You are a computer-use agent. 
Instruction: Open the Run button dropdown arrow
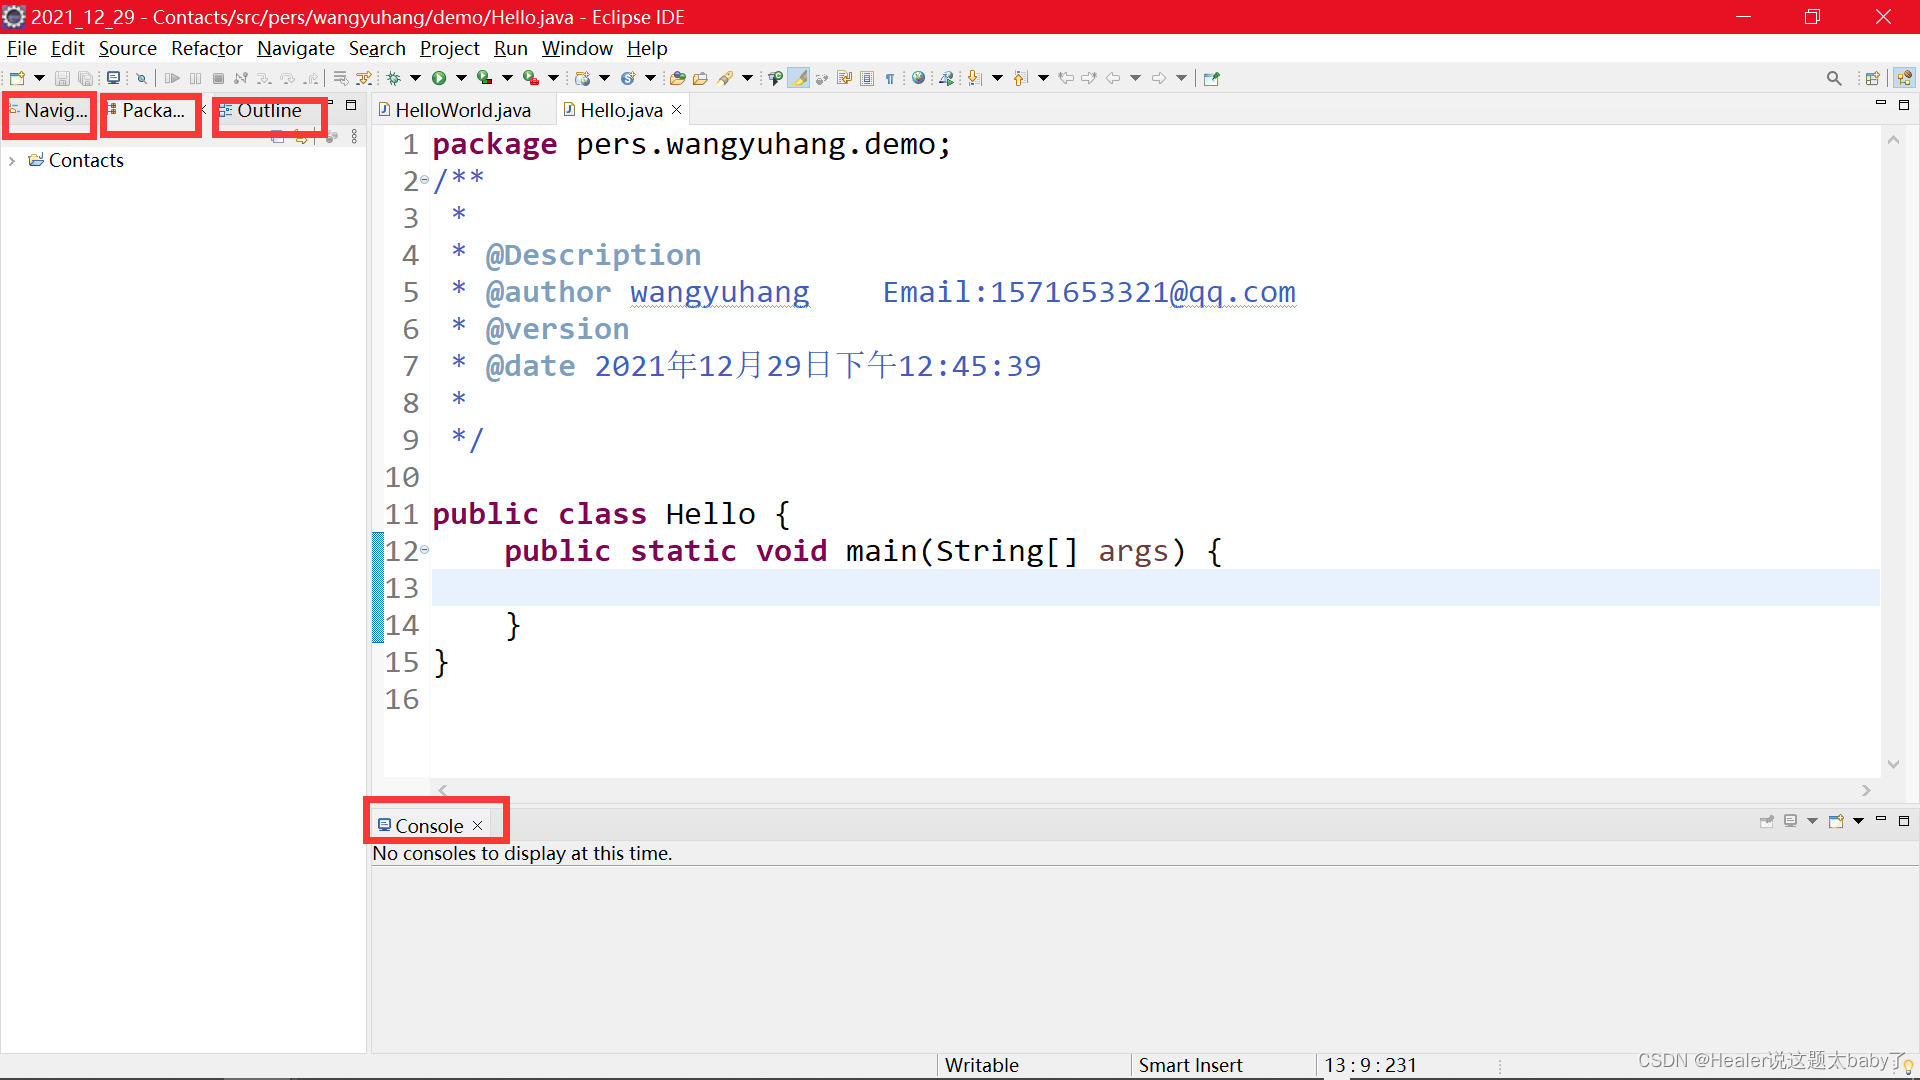[461, 78]
